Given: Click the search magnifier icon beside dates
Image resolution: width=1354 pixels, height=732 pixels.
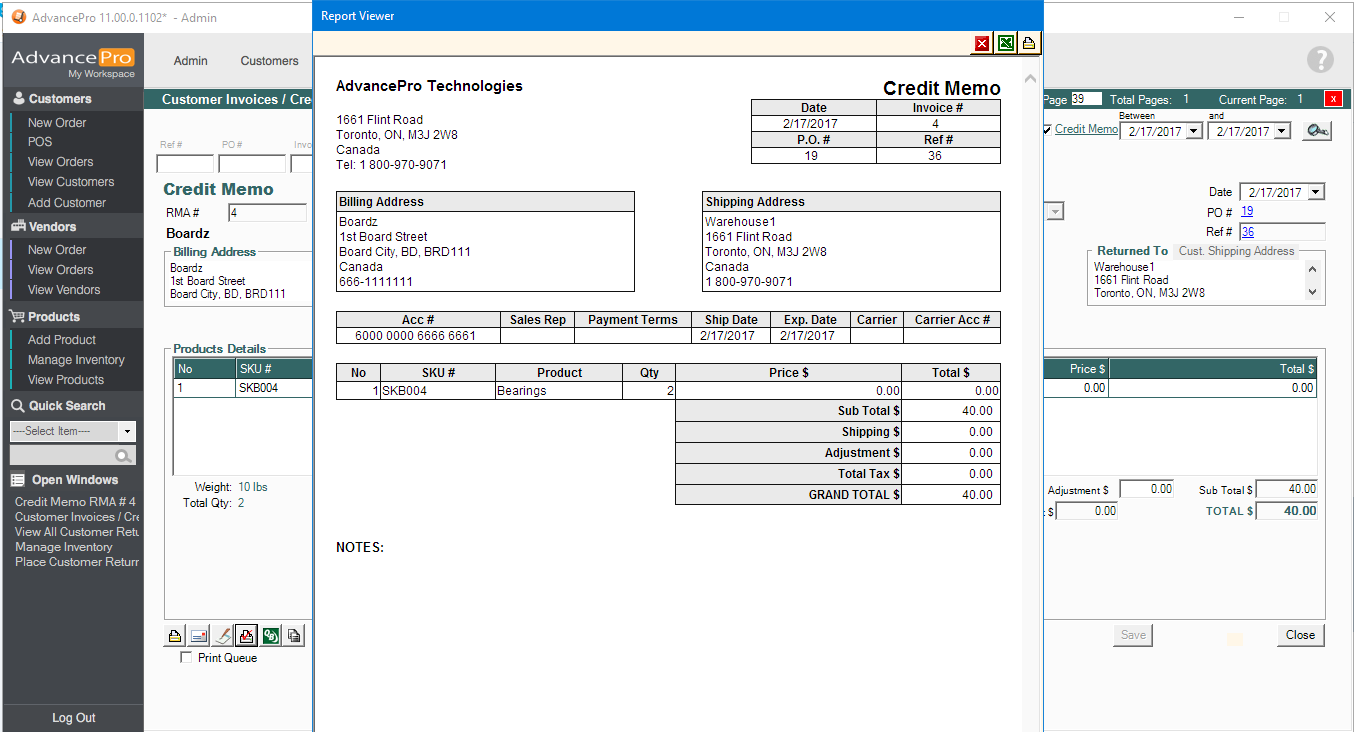Looking at the screenshot, I should tap(1316, 131).
